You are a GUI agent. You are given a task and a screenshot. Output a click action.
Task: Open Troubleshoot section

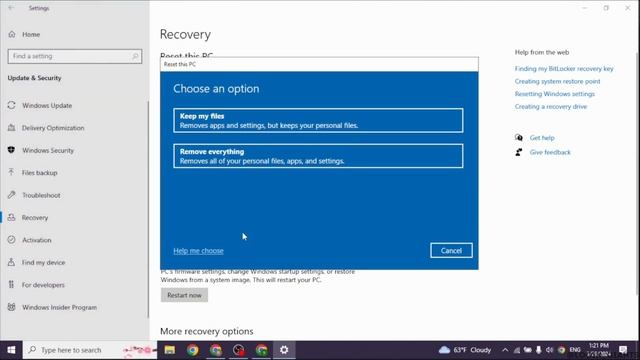41,196
